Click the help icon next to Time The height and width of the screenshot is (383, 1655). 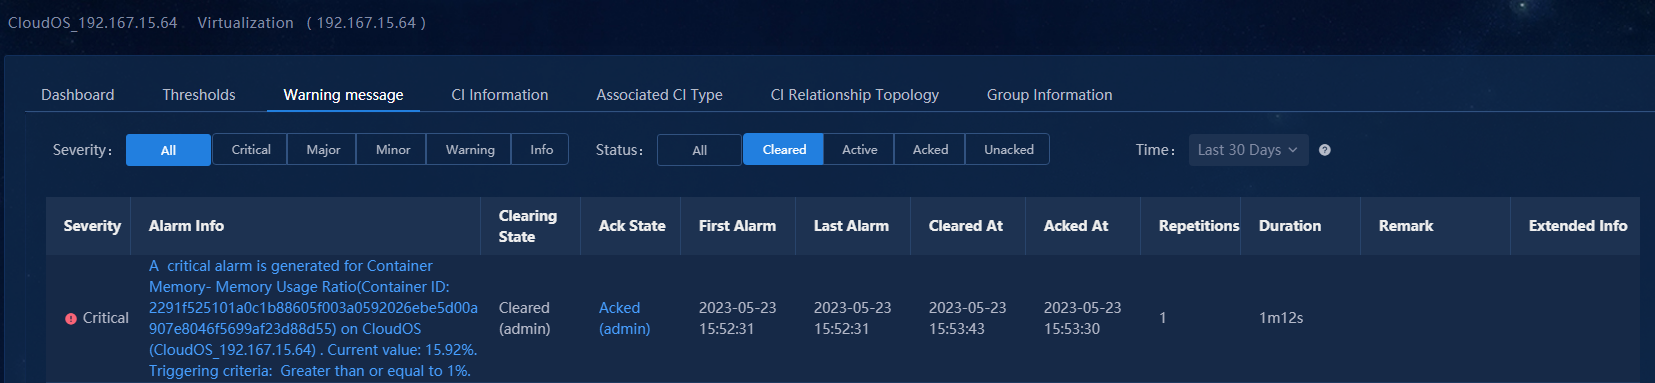tap(1324, 150)
